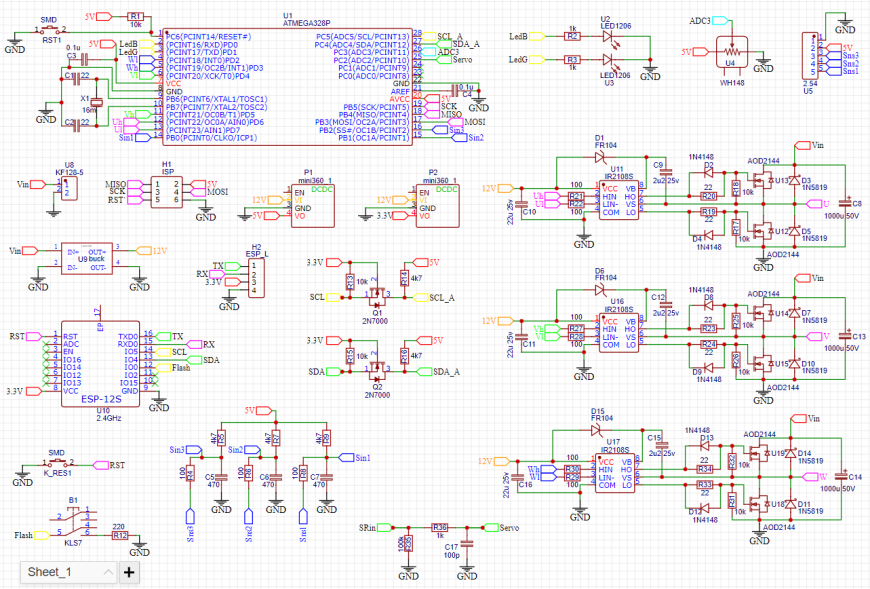Select the ATMEGA328P U1 chip symbol
870x589 pixels.
tap(287, 87)
